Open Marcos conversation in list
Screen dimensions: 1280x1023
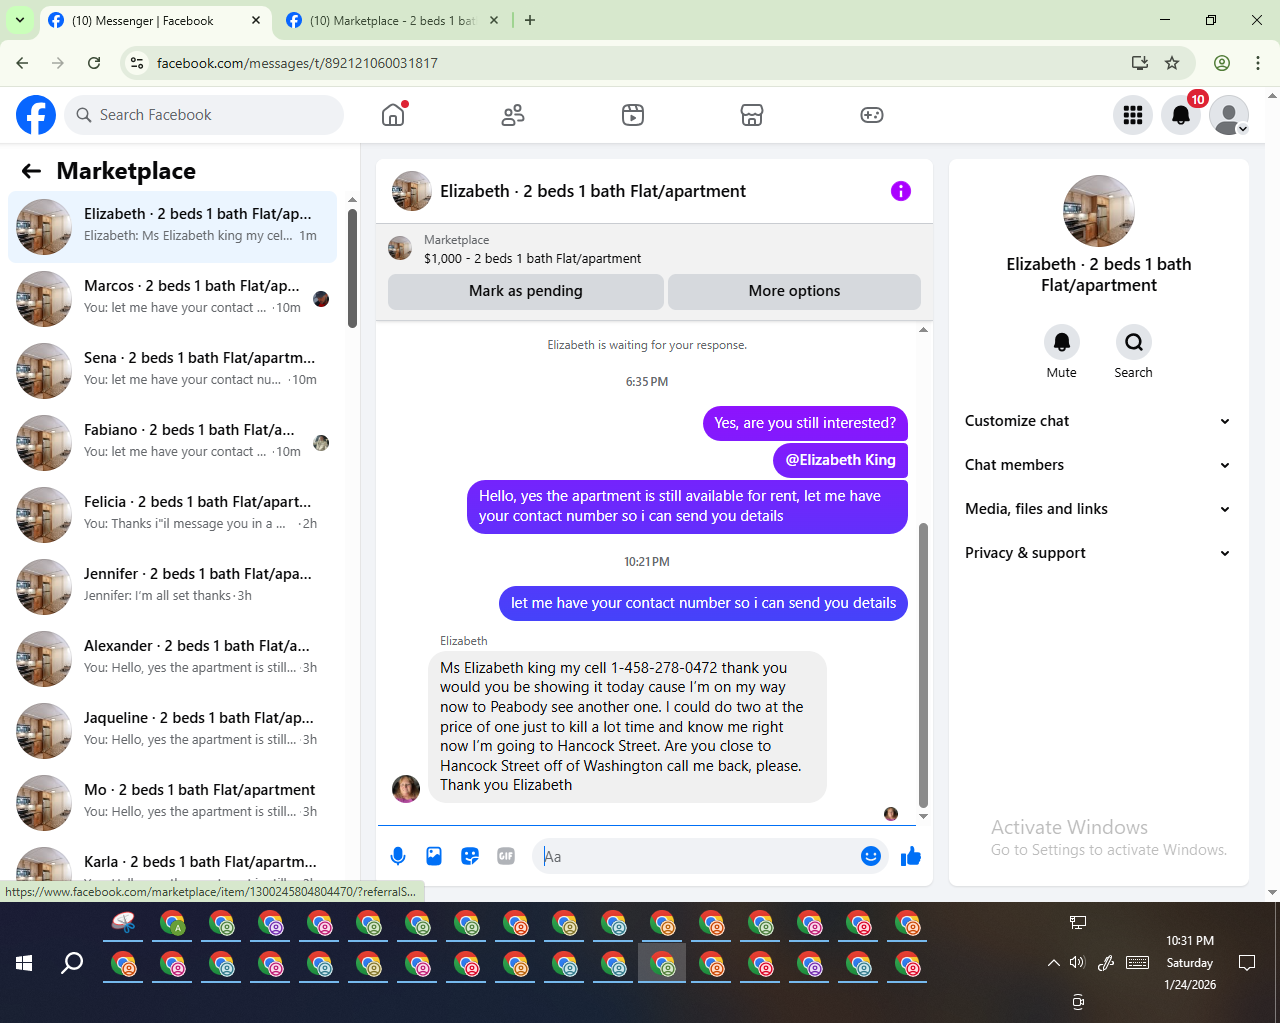(x=173, y=299)
